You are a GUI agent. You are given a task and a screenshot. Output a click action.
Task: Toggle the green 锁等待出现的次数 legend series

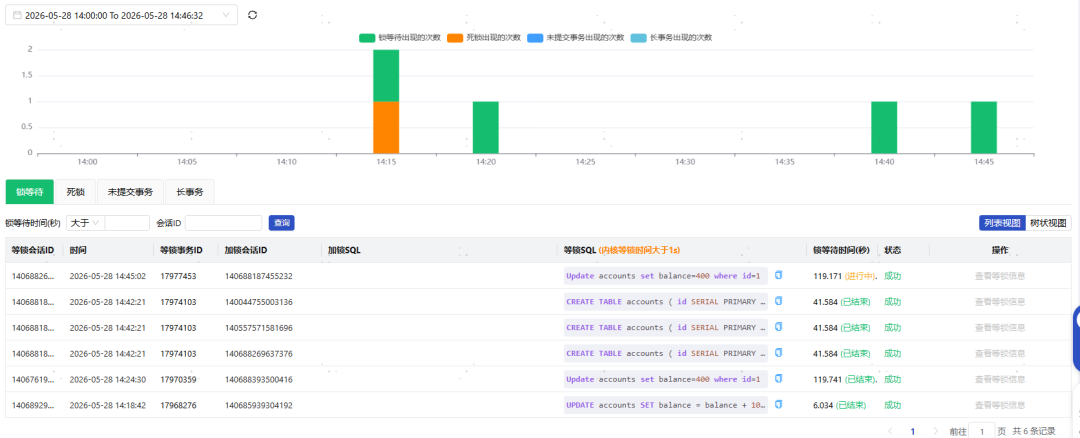pos(399,37)
